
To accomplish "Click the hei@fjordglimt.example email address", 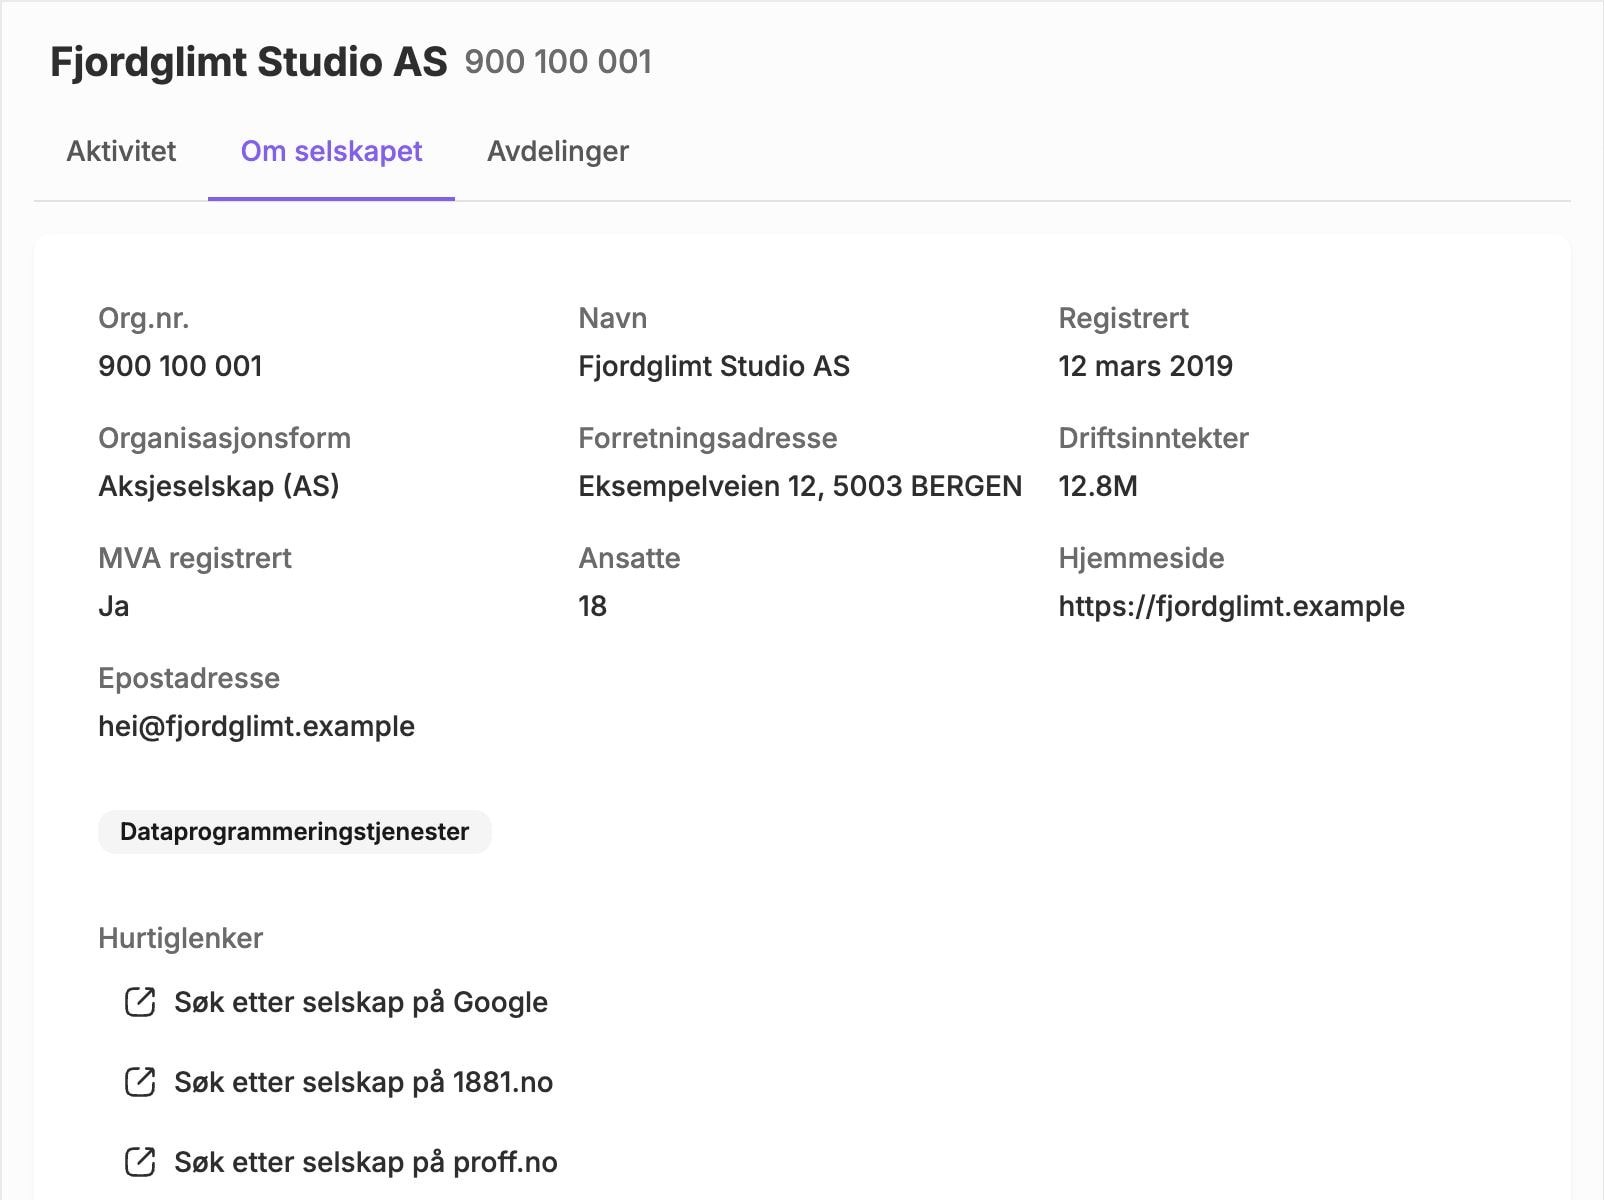I will point(256,726).
